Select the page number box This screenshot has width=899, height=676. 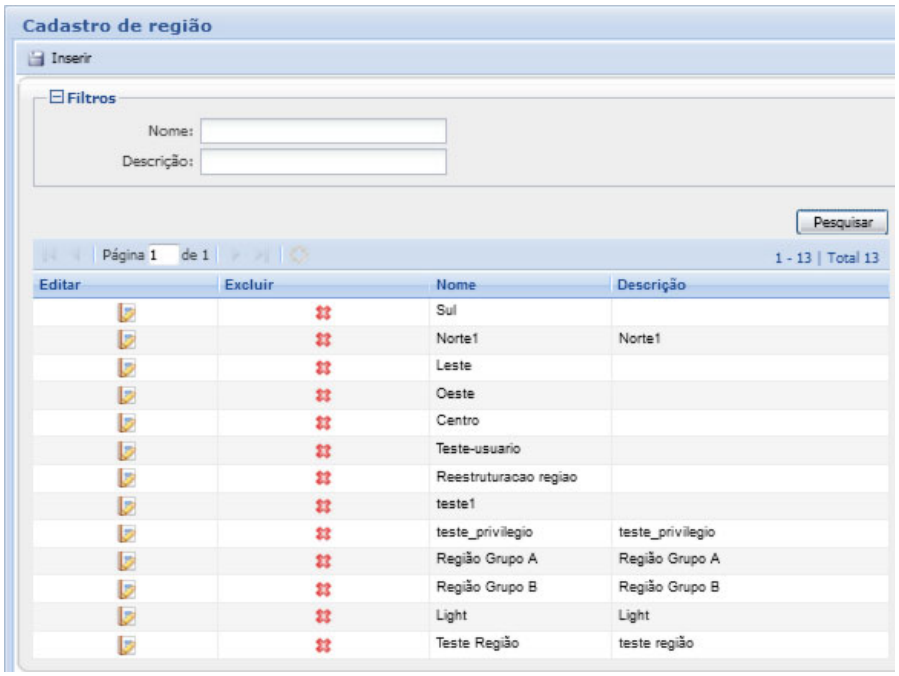(x=163, y=257)
